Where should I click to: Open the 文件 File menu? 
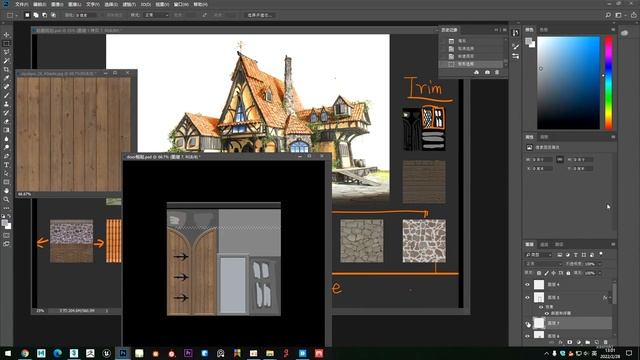(22, 4)
